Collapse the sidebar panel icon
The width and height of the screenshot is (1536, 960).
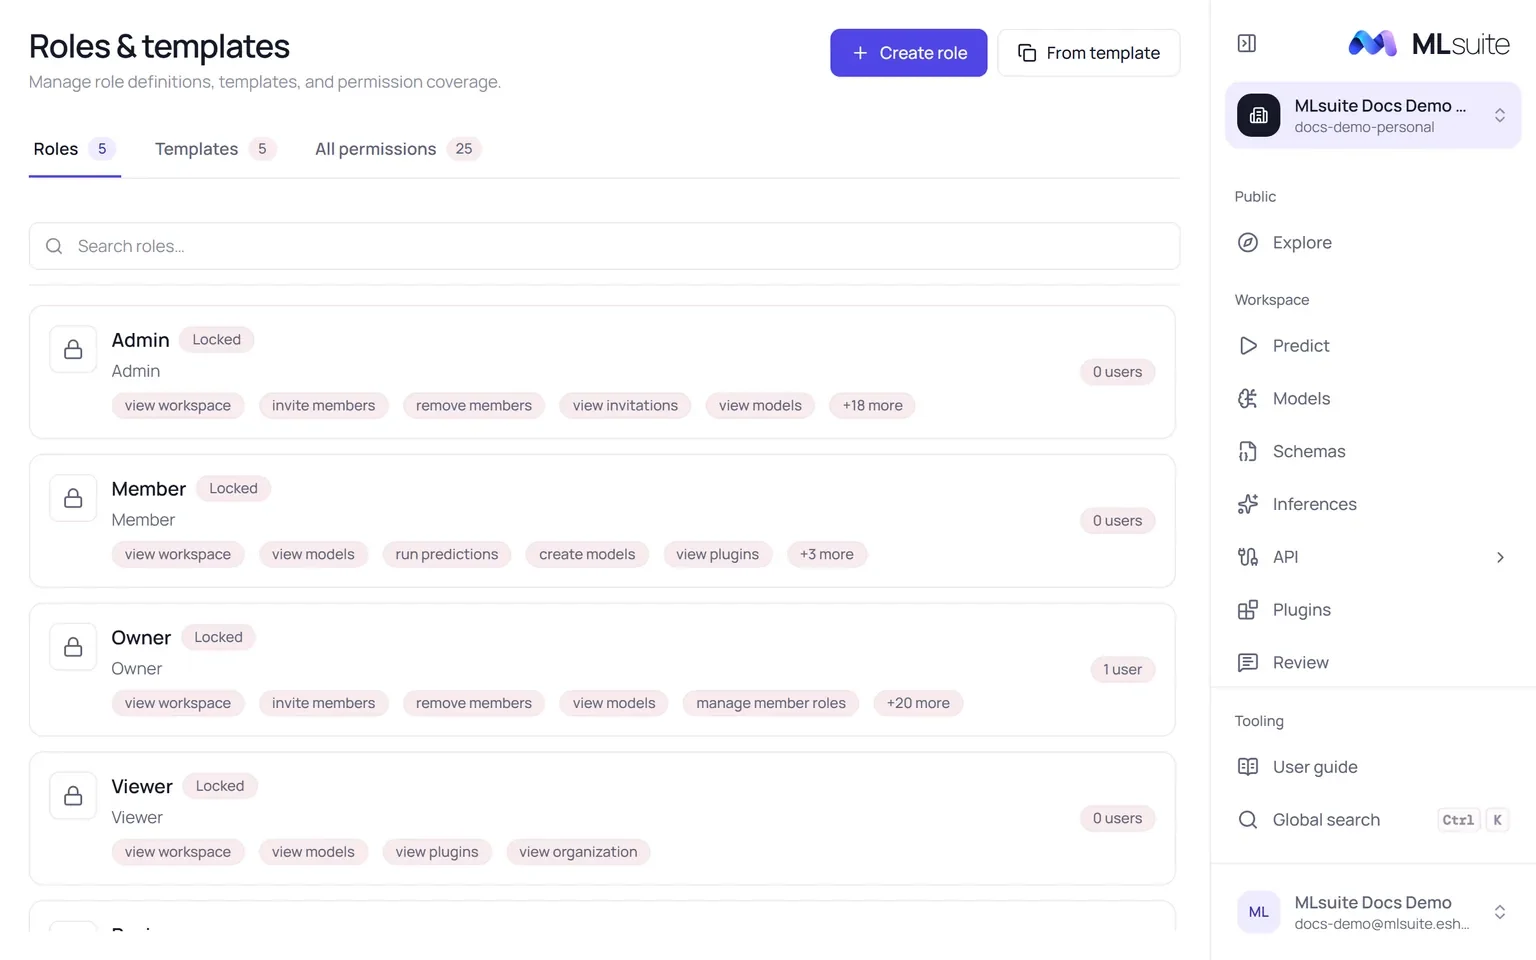(x=1246, y=43)
